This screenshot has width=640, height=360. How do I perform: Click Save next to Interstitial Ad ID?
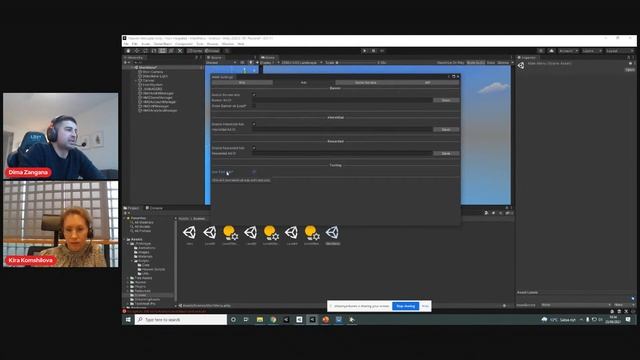446,129
